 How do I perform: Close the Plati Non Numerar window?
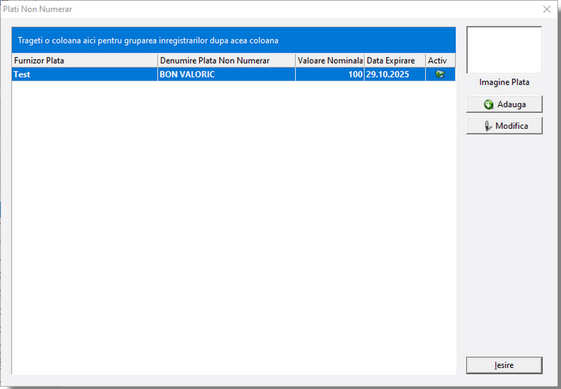547,9
